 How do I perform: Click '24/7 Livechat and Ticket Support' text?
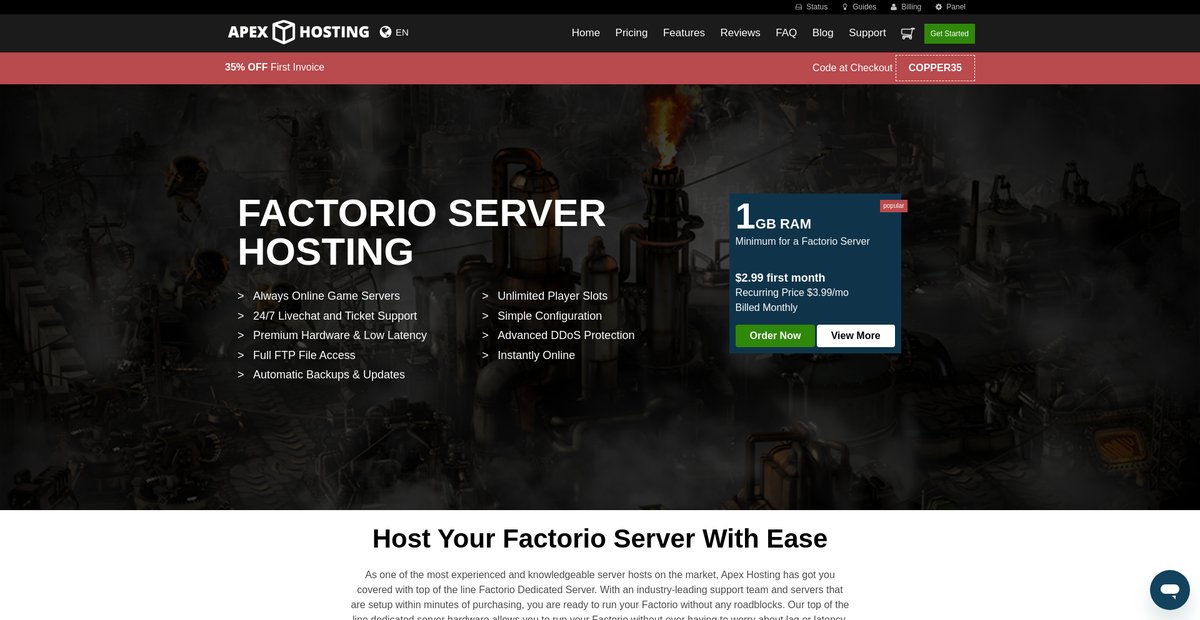[x=335, y=316]
